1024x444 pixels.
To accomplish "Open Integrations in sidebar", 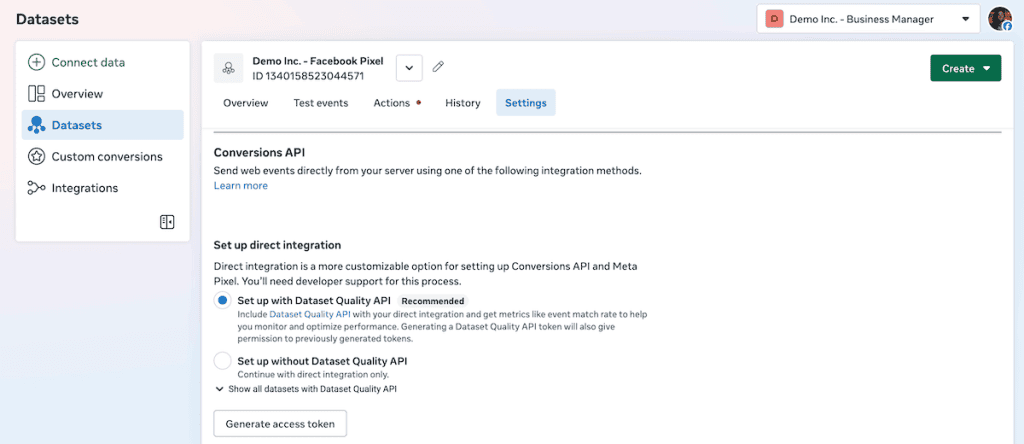I will (103, 188).
